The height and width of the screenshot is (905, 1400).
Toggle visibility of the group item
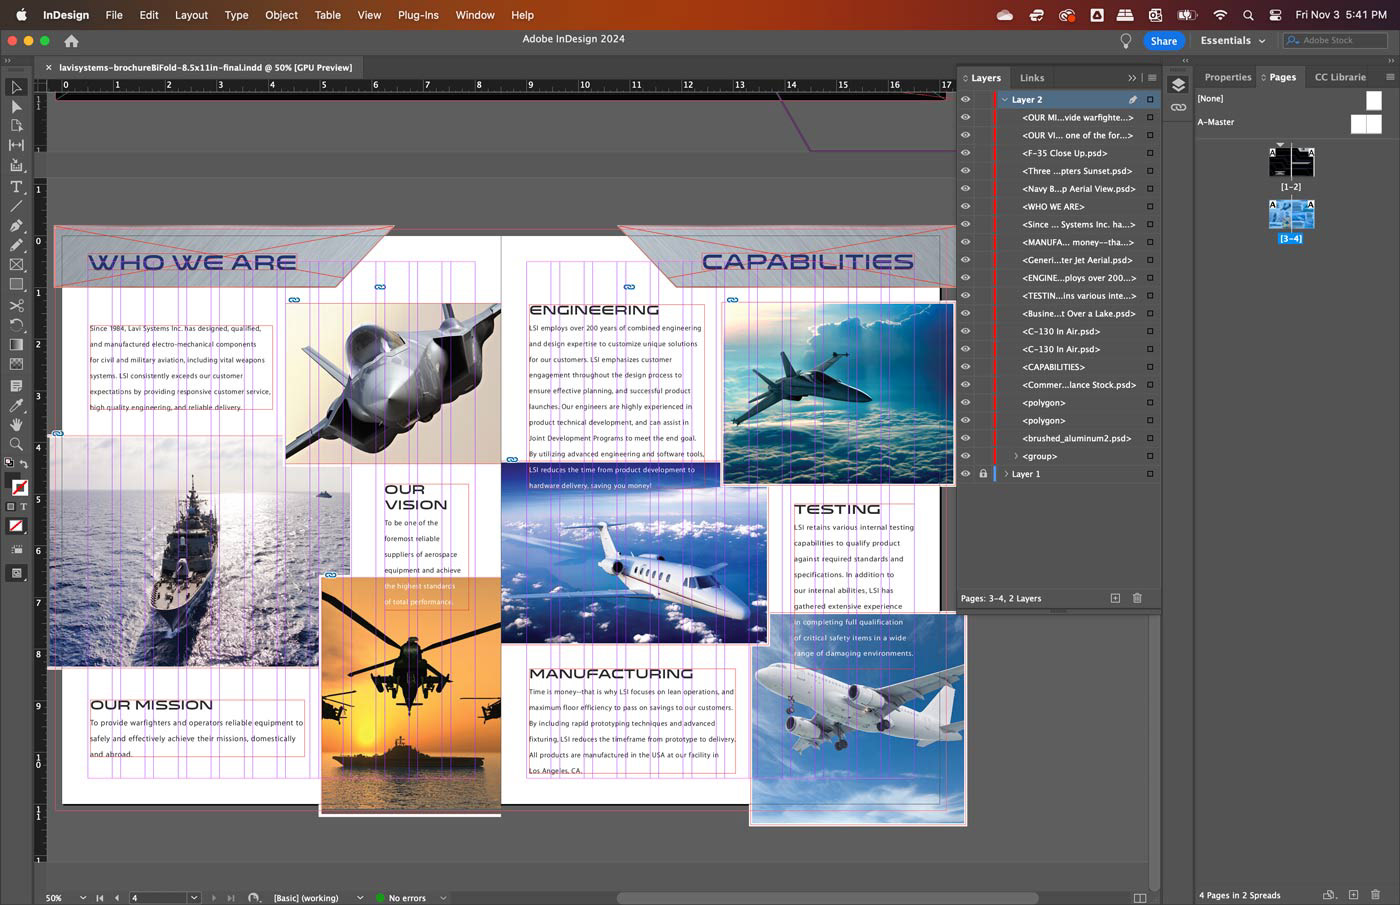[965, 456]
